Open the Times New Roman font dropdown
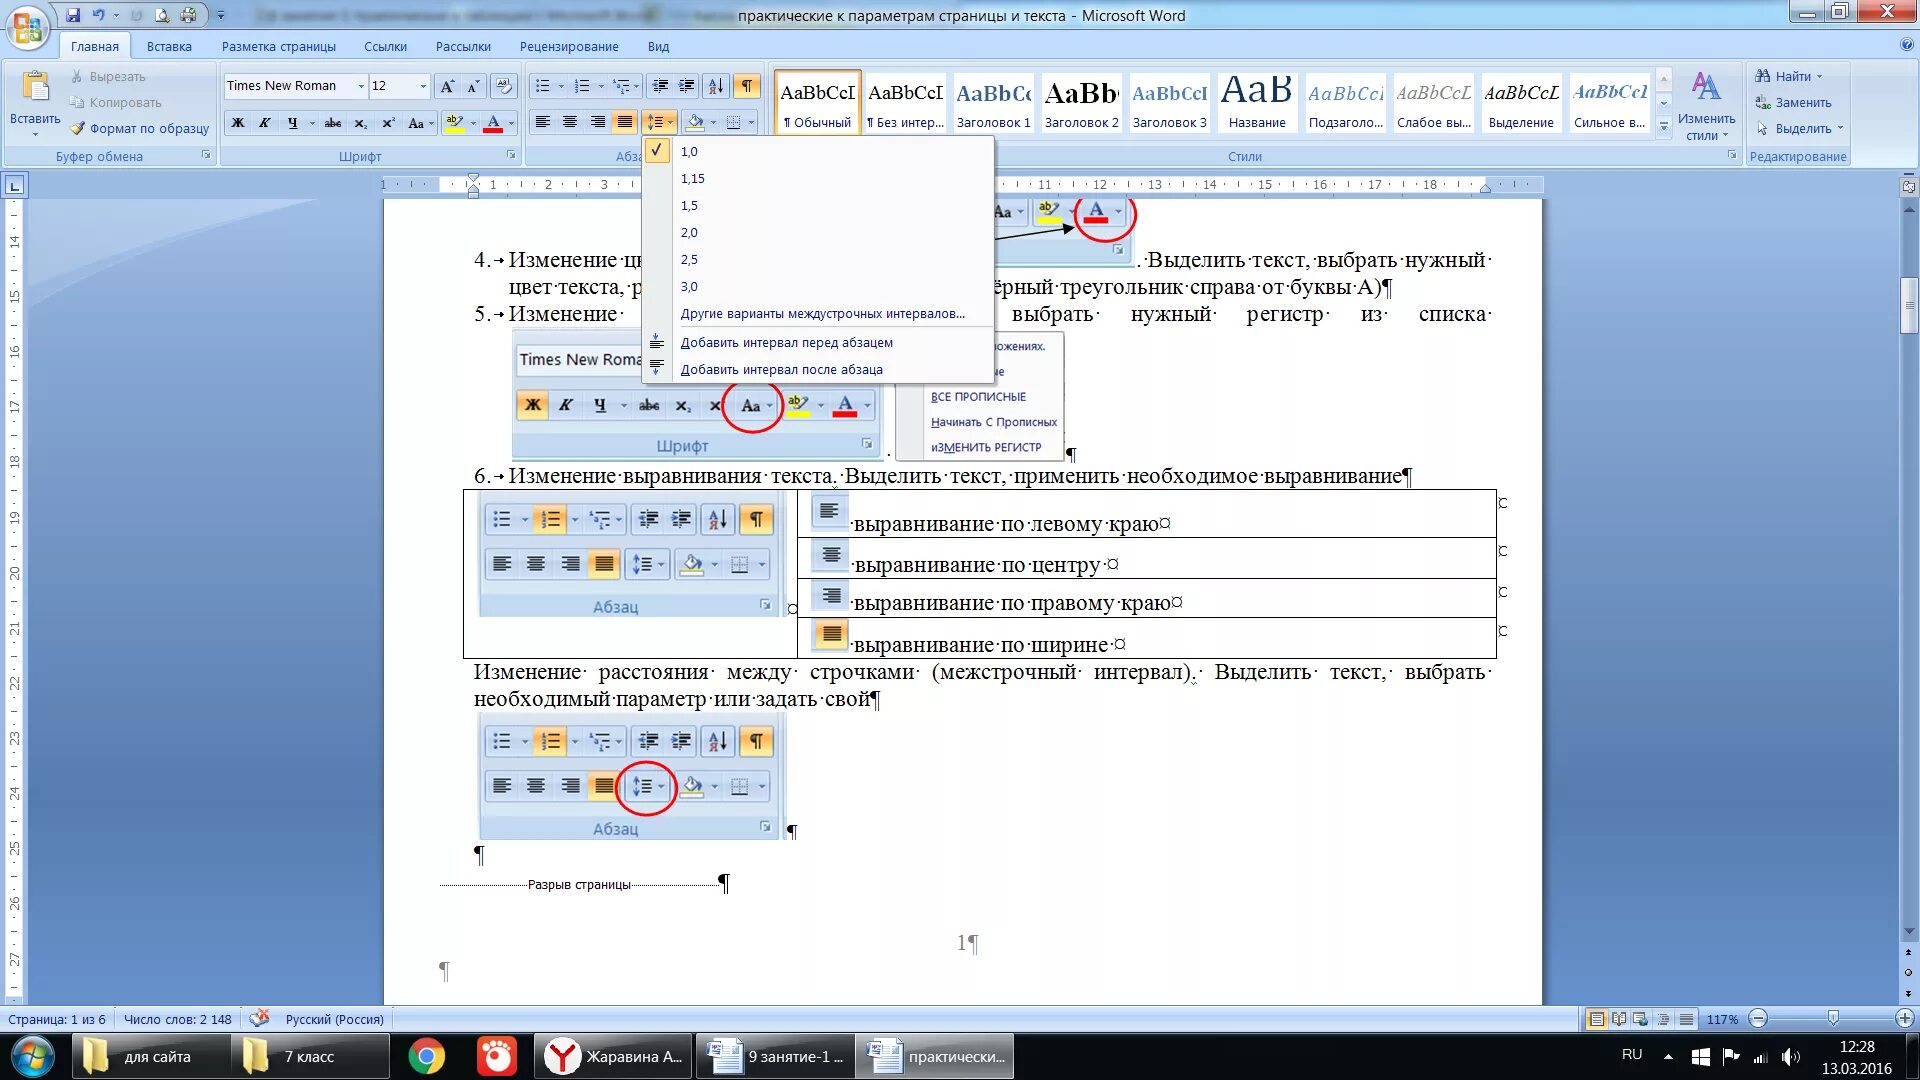Image resolution: width=1920 pixels, height=1080 pixels. (361, 86)
